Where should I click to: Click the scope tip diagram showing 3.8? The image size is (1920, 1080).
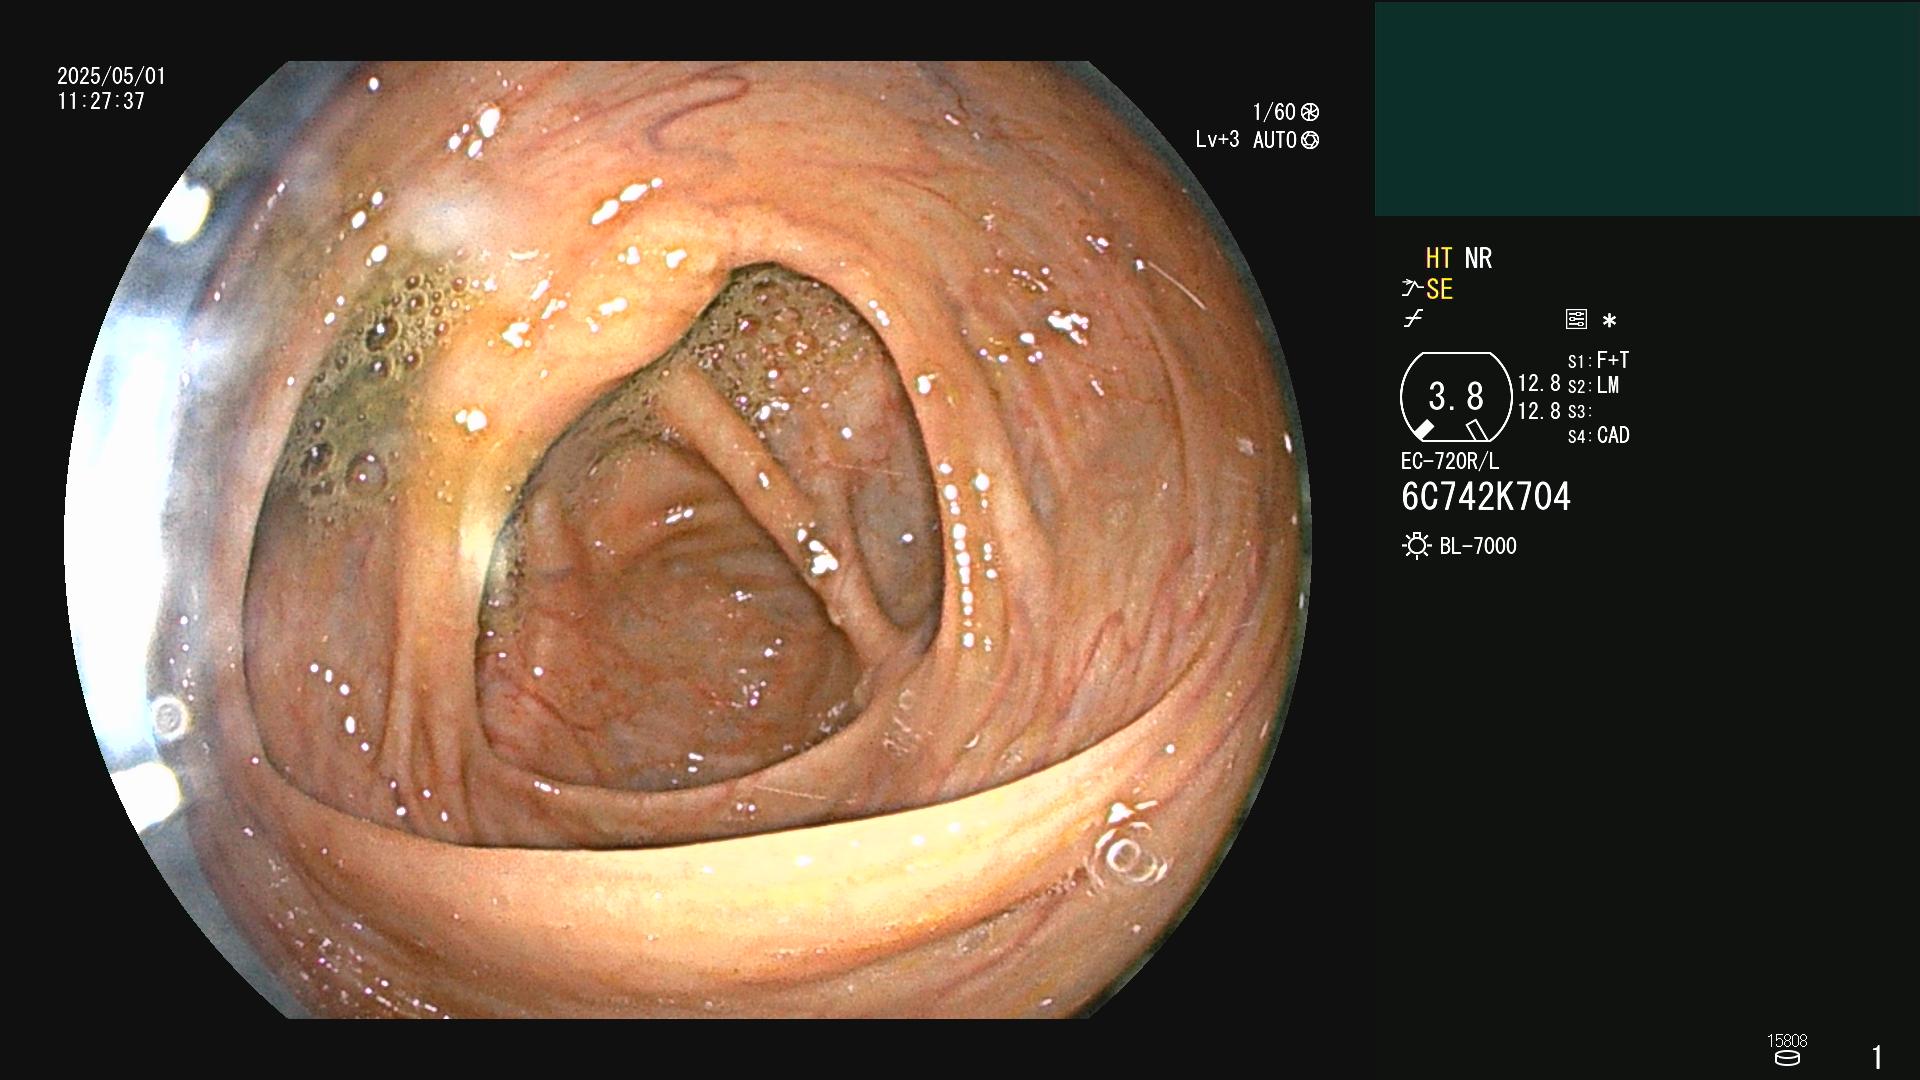click(x=1456, y=397)
